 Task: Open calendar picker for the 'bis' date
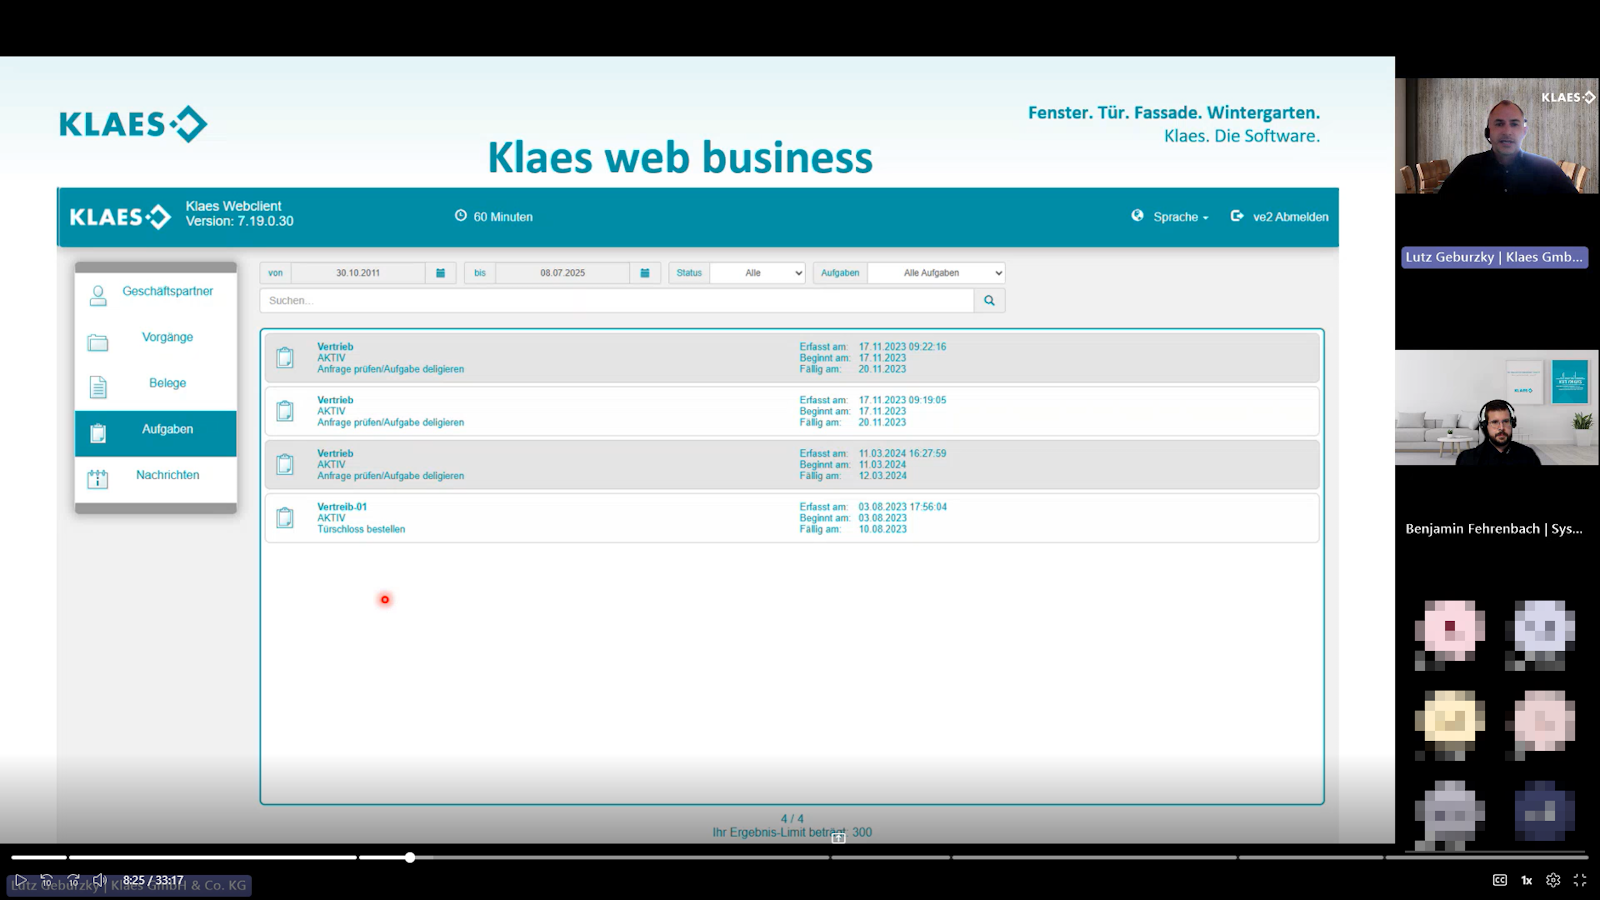click(x=645, y=273)
